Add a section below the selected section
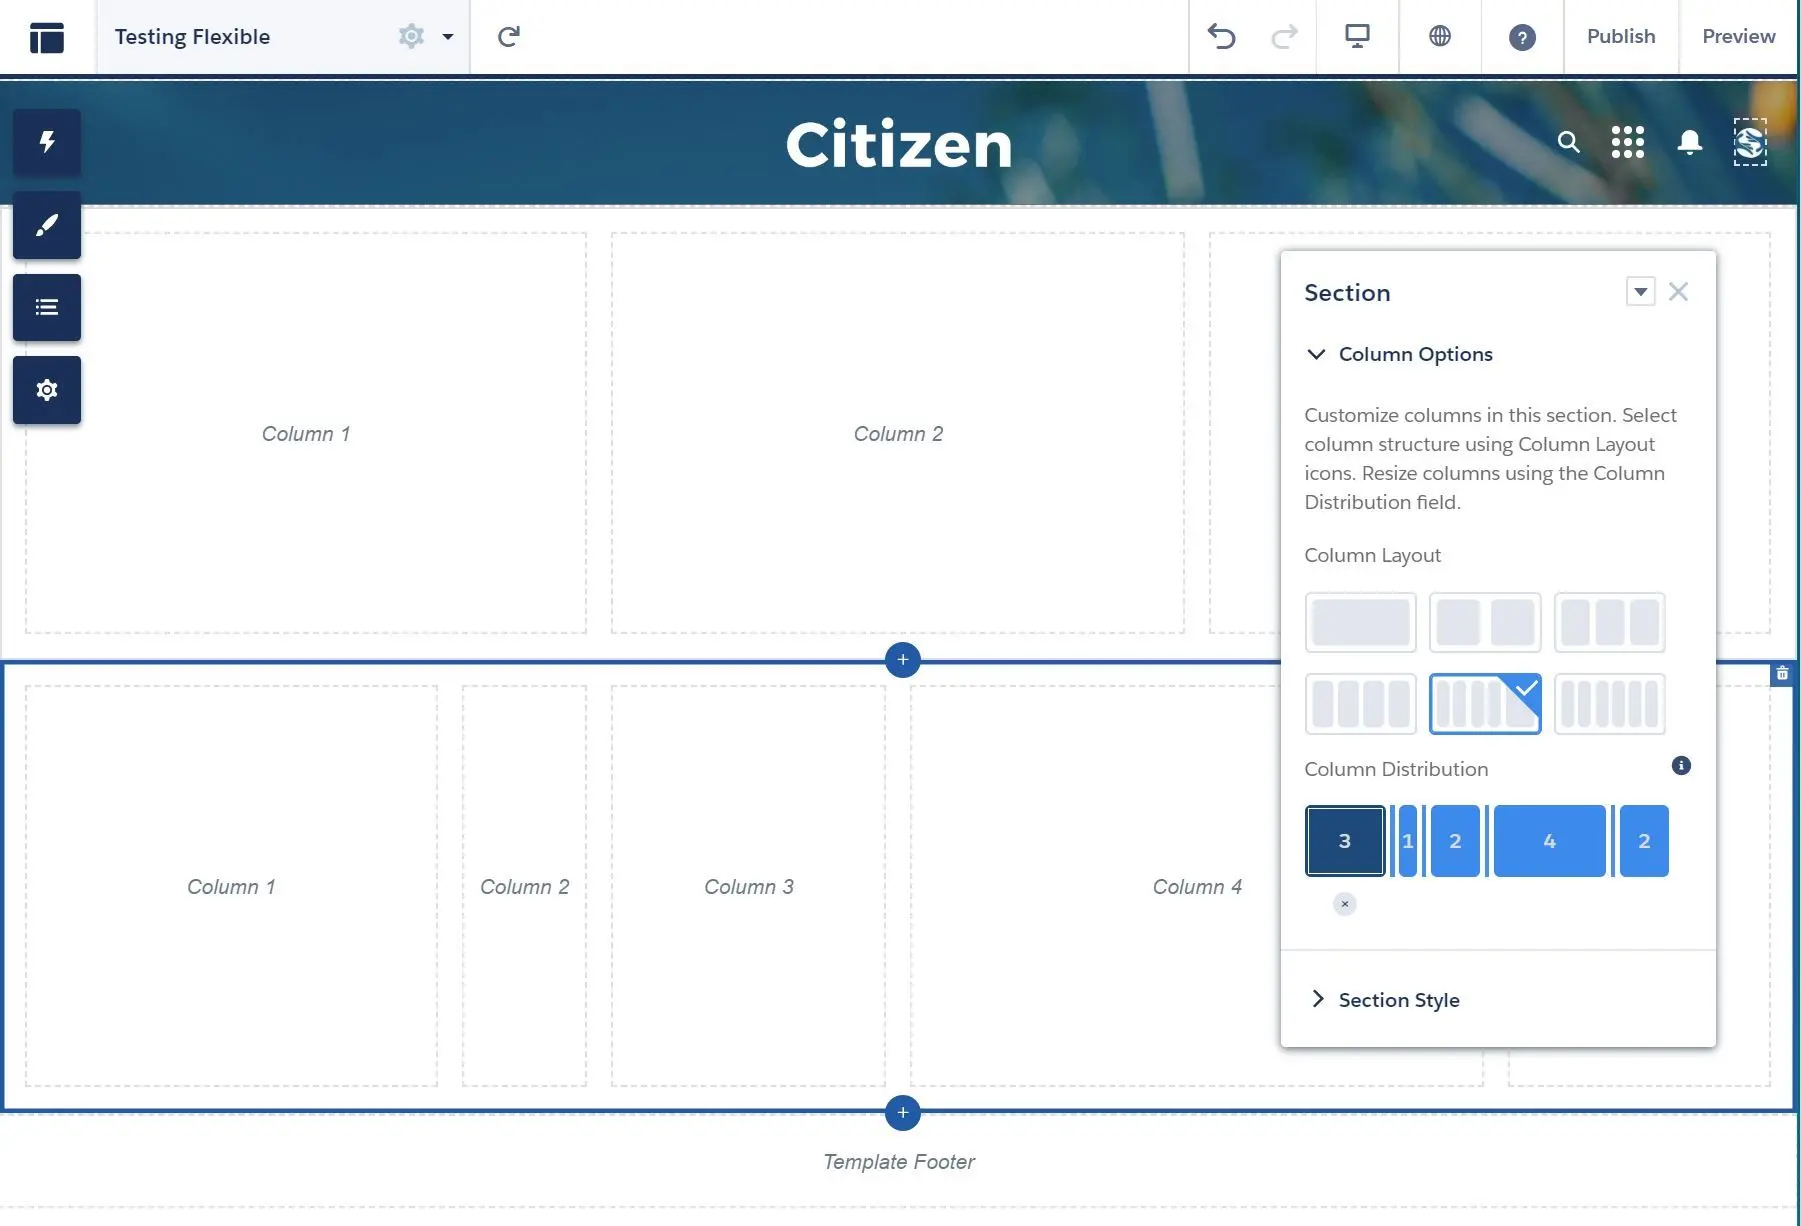 [903, 1113]
